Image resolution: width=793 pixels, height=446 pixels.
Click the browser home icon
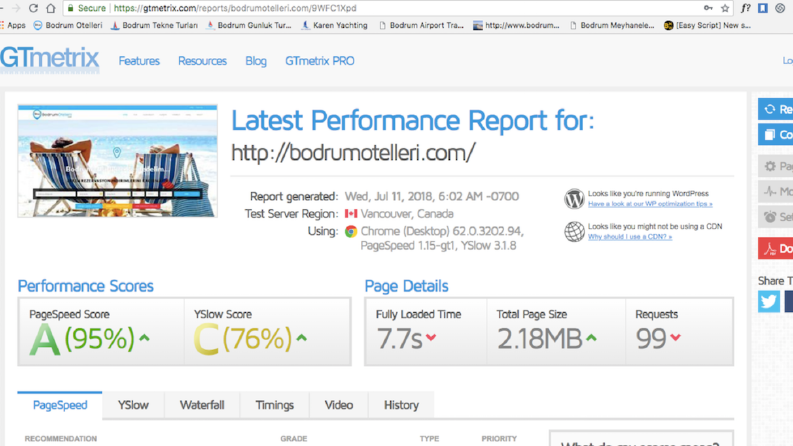(x=51, y=8)
